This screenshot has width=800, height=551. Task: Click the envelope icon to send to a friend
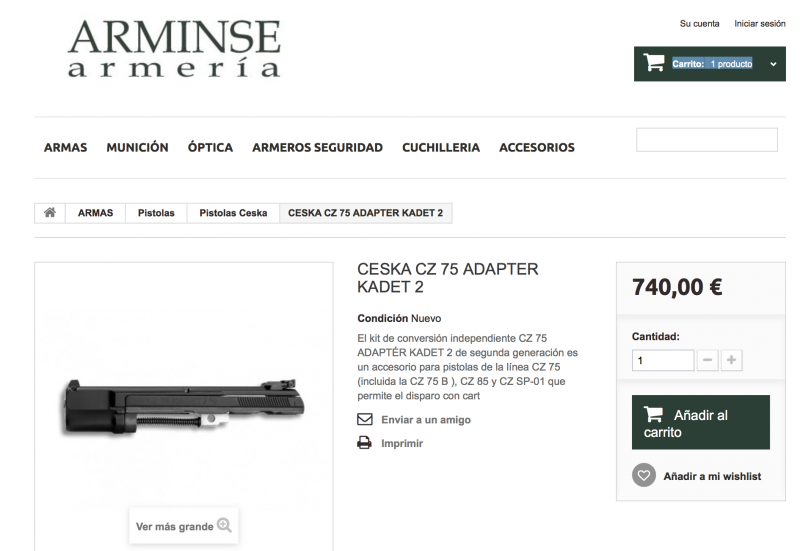click(x=364, y=419)
